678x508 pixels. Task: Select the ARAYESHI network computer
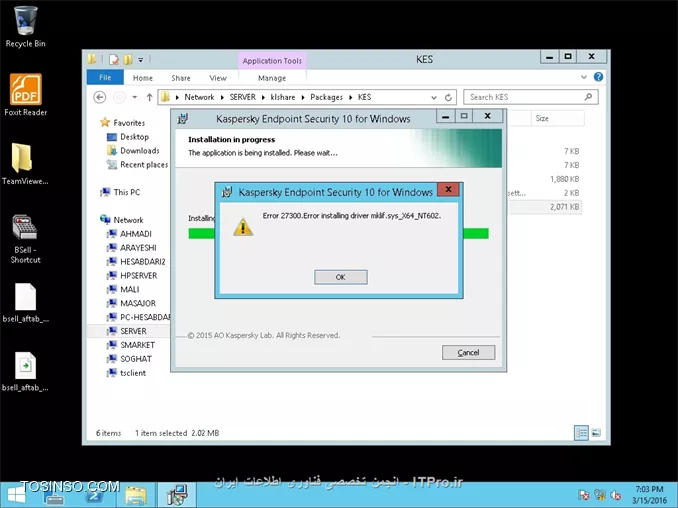(131, 248)
